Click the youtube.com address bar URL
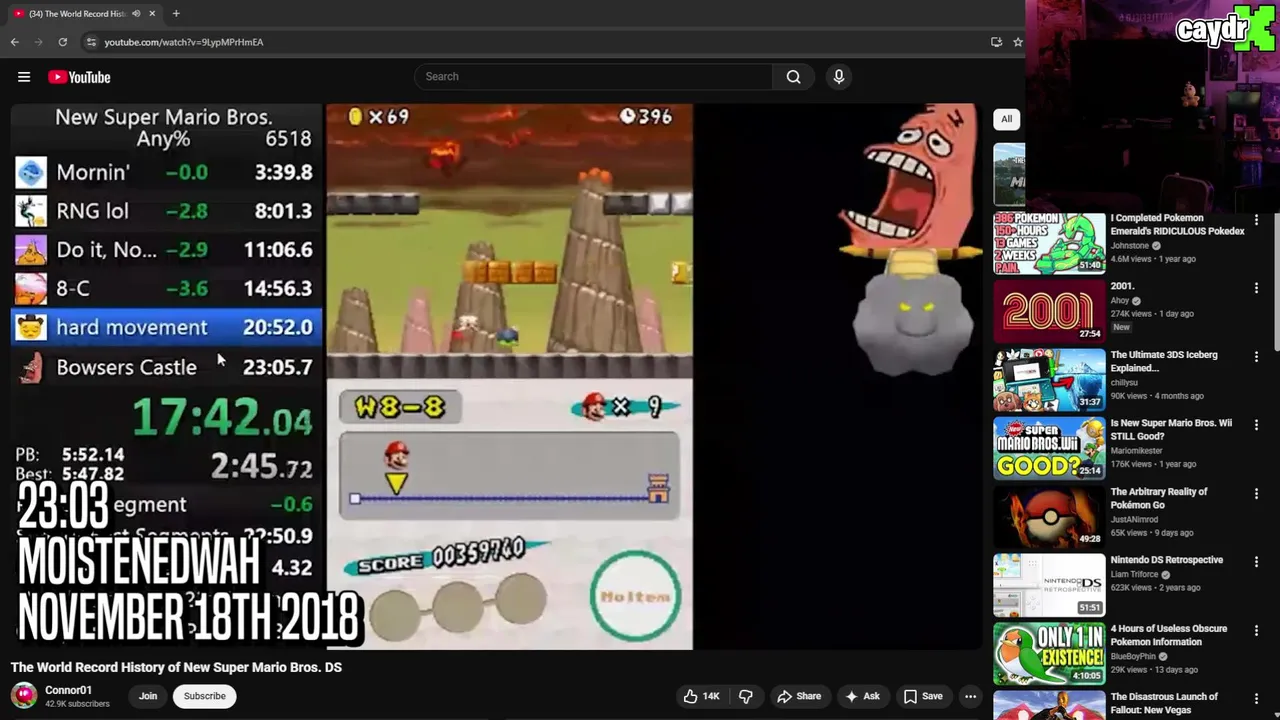This screenshot has width=1280, height=720. tap(184, 42)
